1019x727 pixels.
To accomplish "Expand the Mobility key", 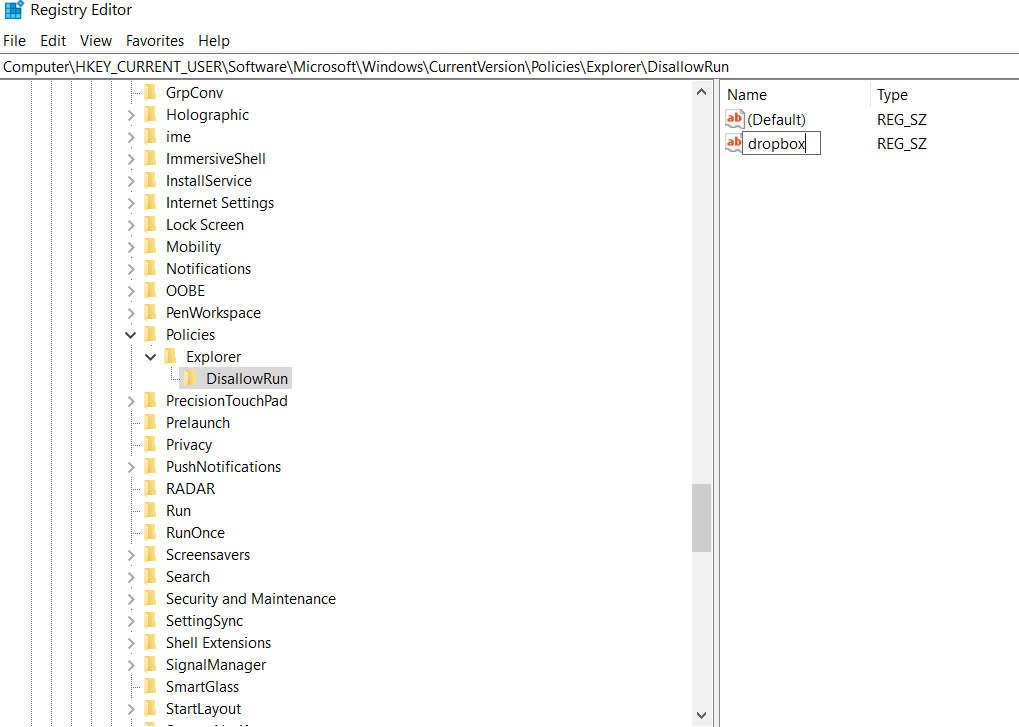I will pyautogui.click(x=131, y=247).
